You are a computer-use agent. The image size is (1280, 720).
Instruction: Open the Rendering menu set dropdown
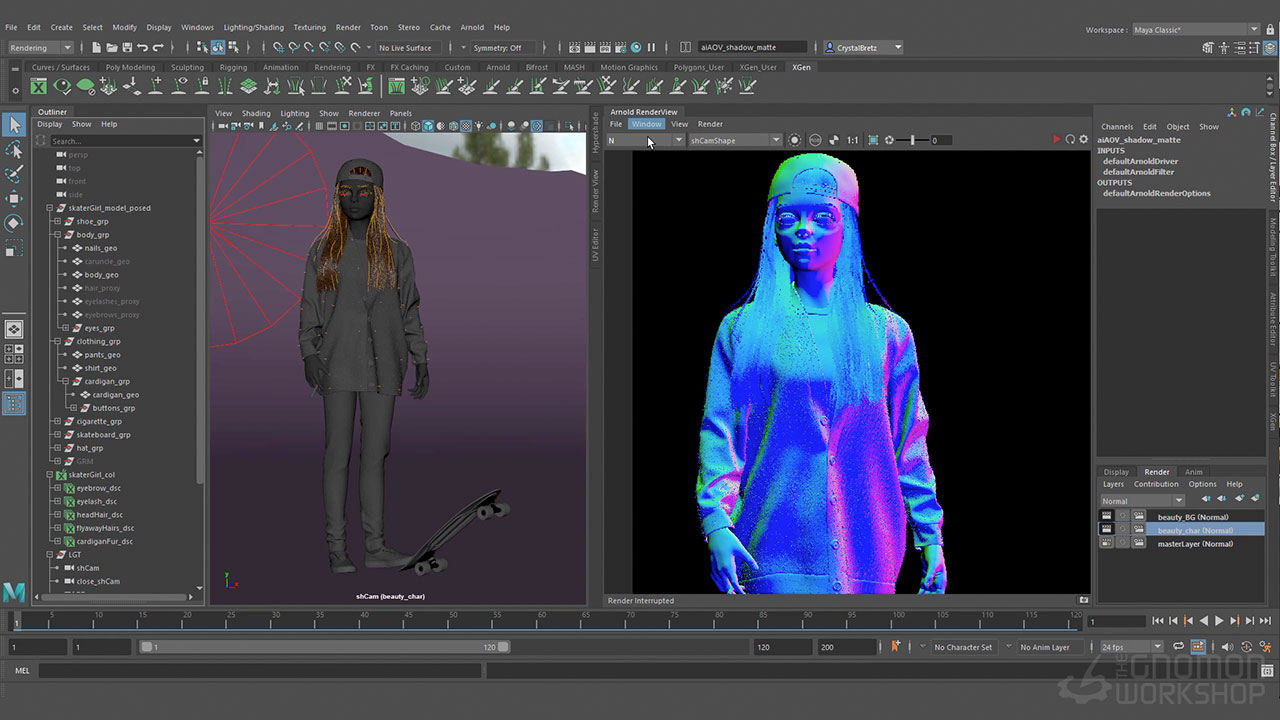(x=40, y=48)
